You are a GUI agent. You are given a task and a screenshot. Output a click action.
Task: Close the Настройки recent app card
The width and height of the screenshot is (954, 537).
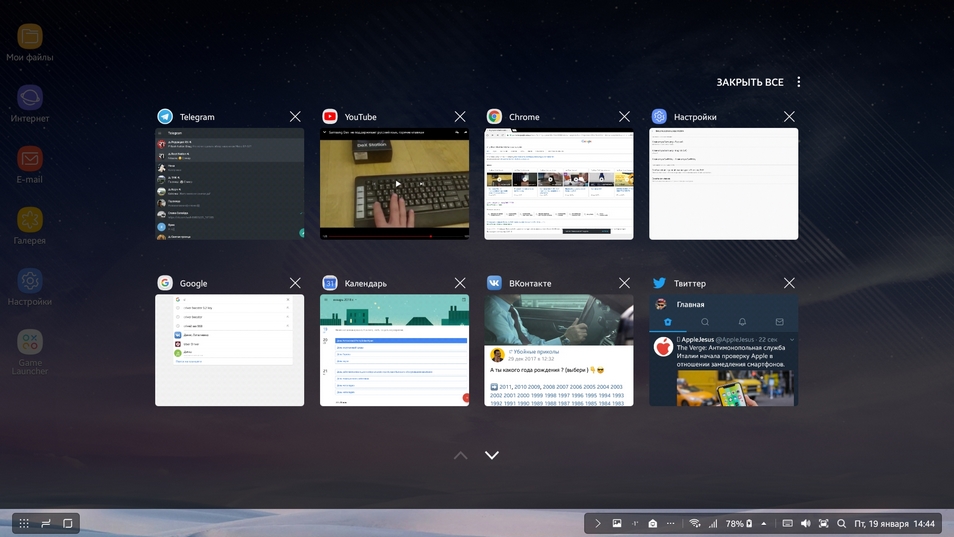coord(789,116)
